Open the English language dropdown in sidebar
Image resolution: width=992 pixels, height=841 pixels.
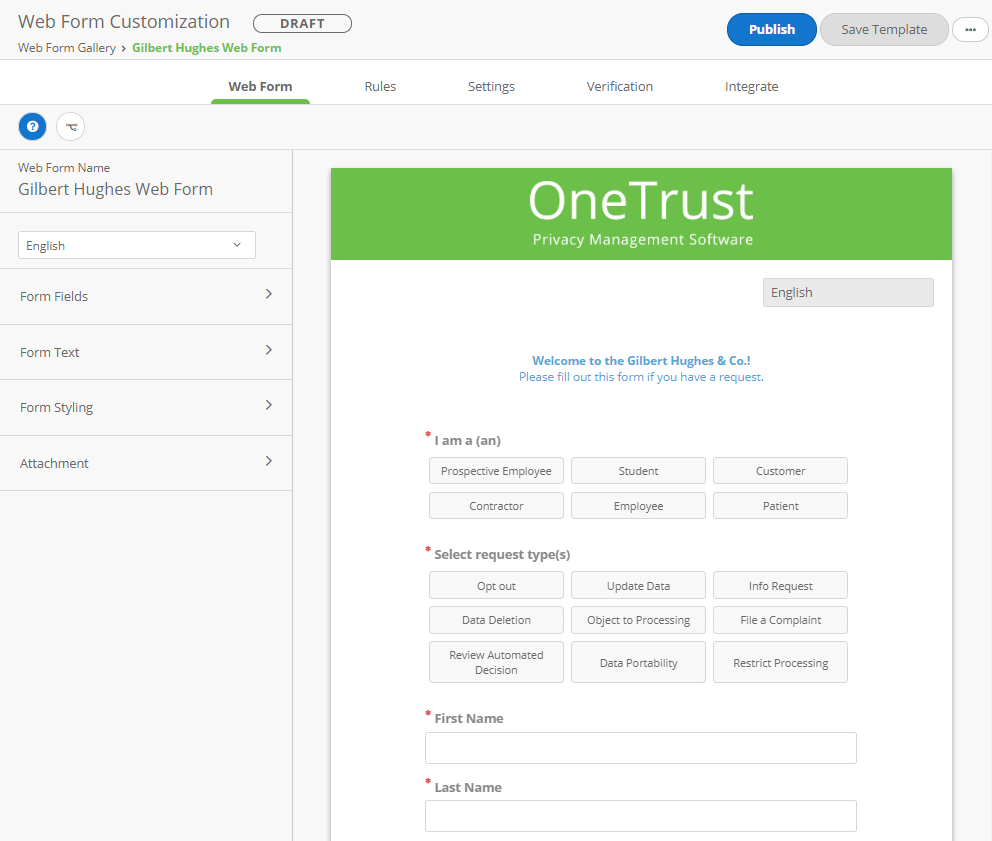136,244
